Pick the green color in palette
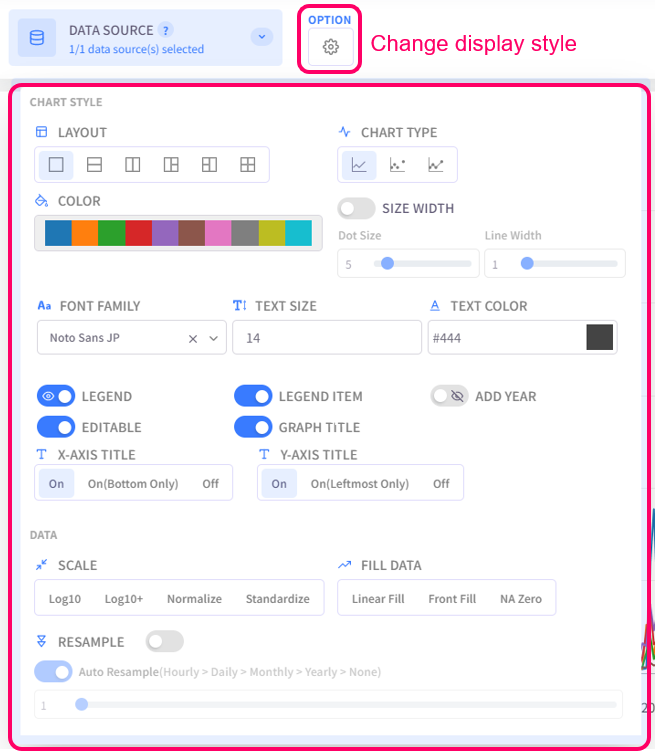Viewport: 662px width, 754px height. [x=112, y=233]
